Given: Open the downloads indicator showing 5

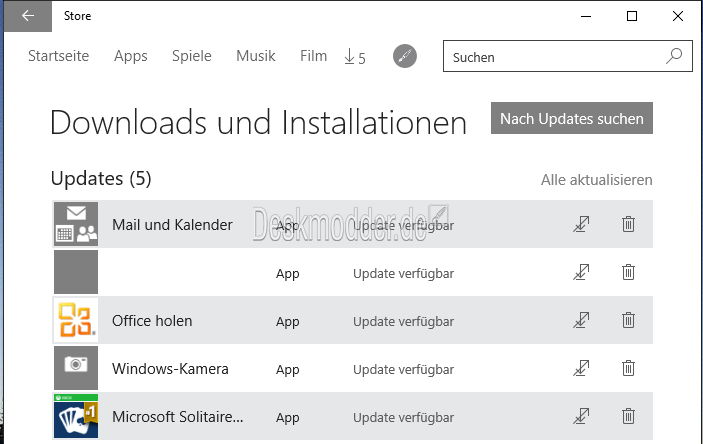Looking at the screenshot, I should [x=355, y=57].
